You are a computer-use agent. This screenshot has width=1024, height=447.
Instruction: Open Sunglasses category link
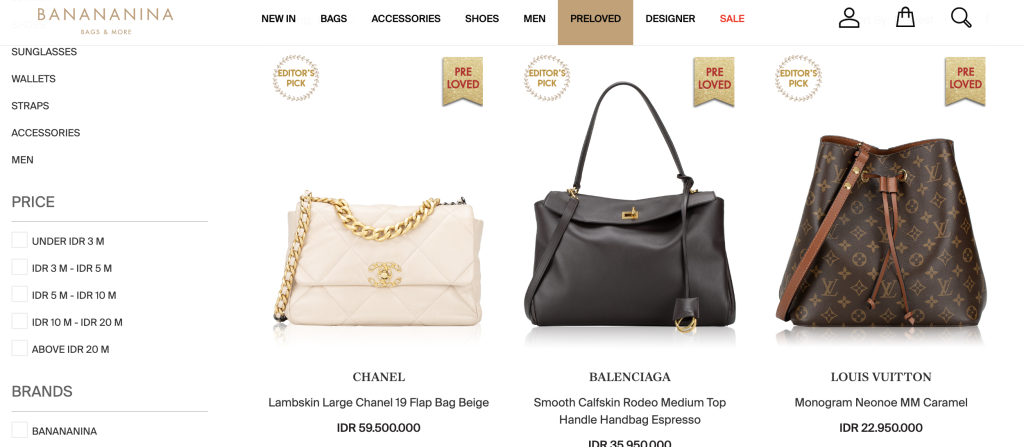[44, 52]
